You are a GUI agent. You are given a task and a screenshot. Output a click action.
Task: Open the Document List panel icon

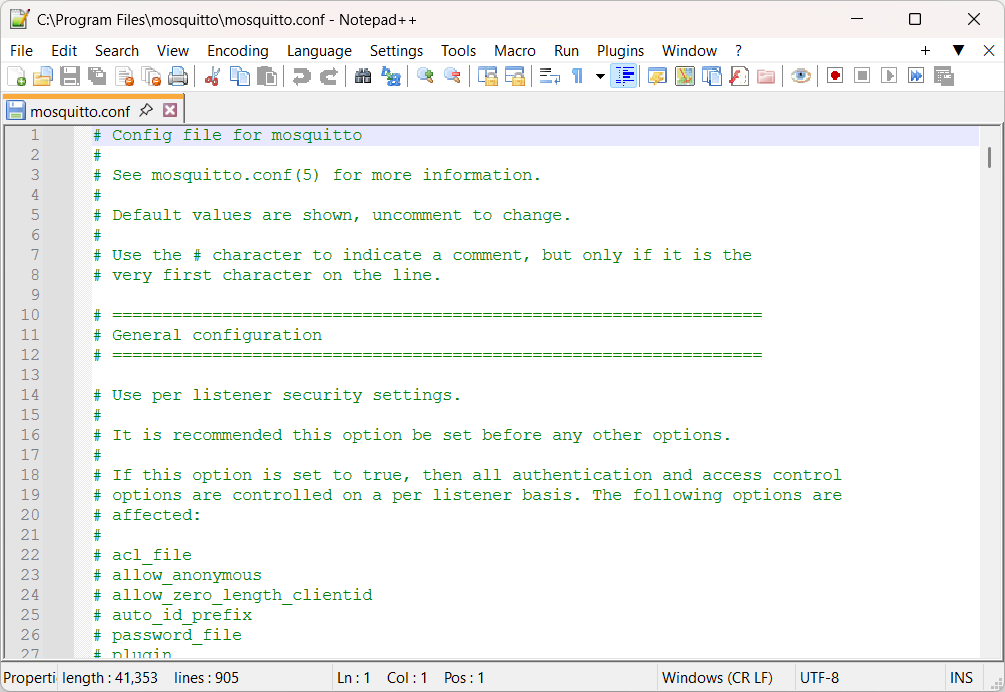(711, 76)
